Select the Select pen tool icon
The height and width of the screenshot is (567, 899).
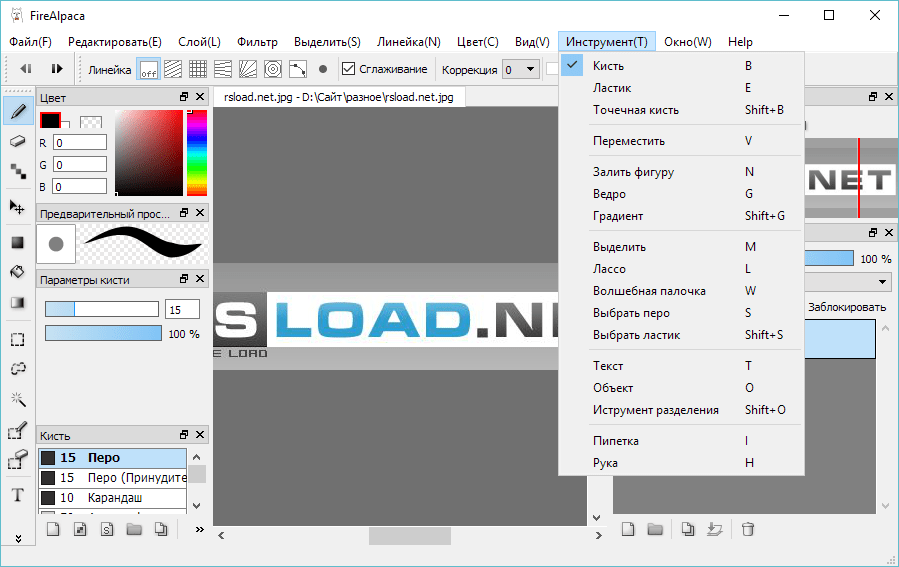(18, 431)
